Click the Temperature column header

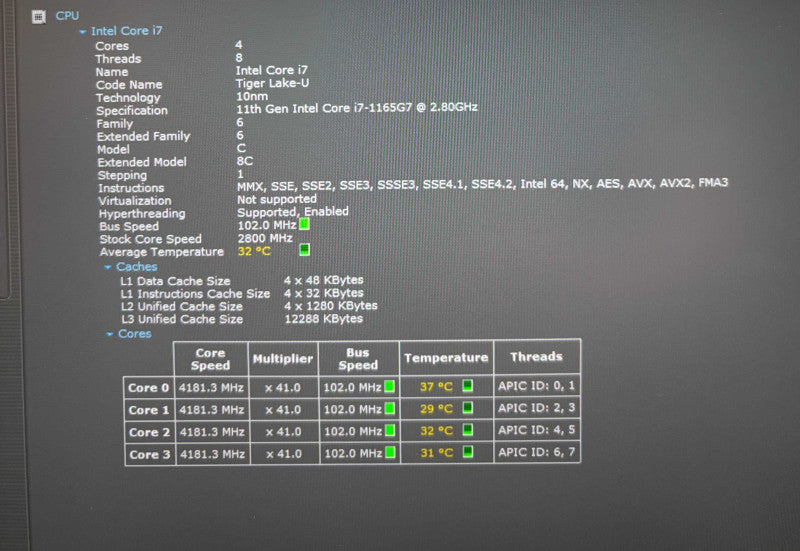(446, 358)
